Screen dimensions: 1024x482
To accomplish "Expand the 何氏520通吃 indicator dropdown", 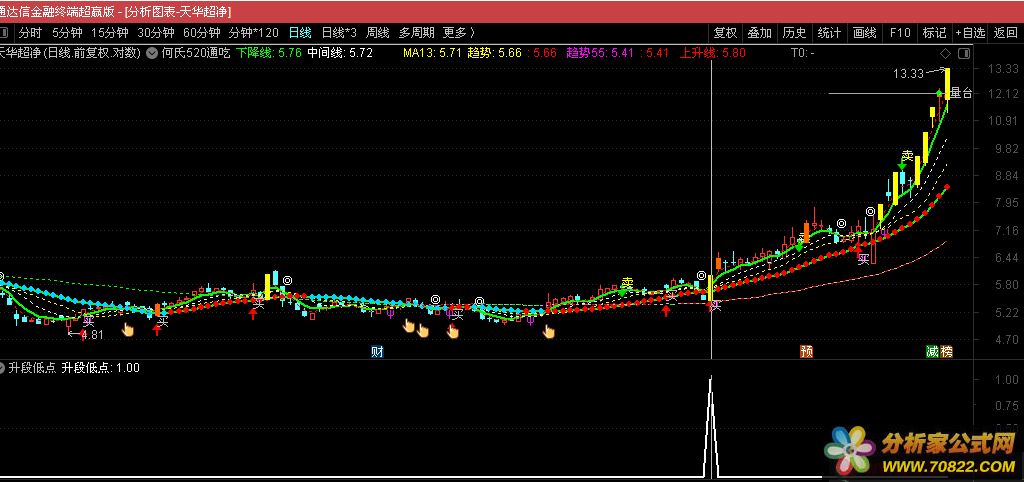I will click(x=151, y=53).
